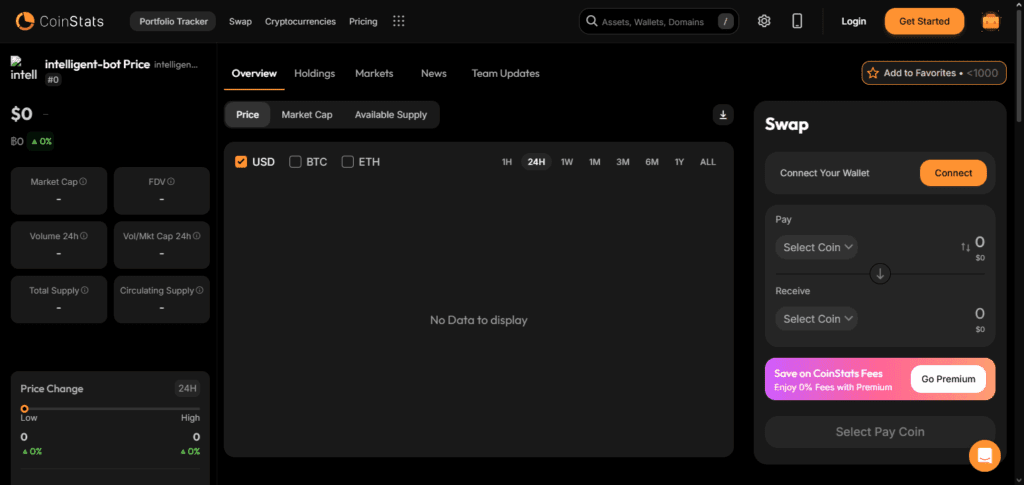Click info icon next to Circulating Supply
The image size is (1024, 485).
(x=200, y=290)
